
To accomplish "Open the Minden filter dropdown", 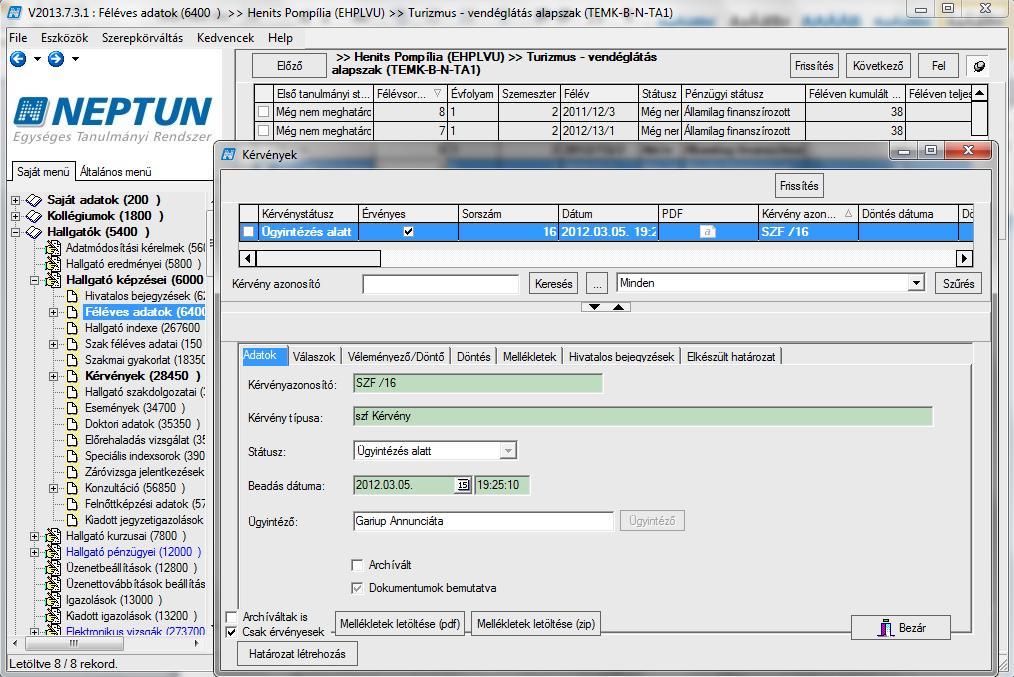I will [x=916, y=283].
